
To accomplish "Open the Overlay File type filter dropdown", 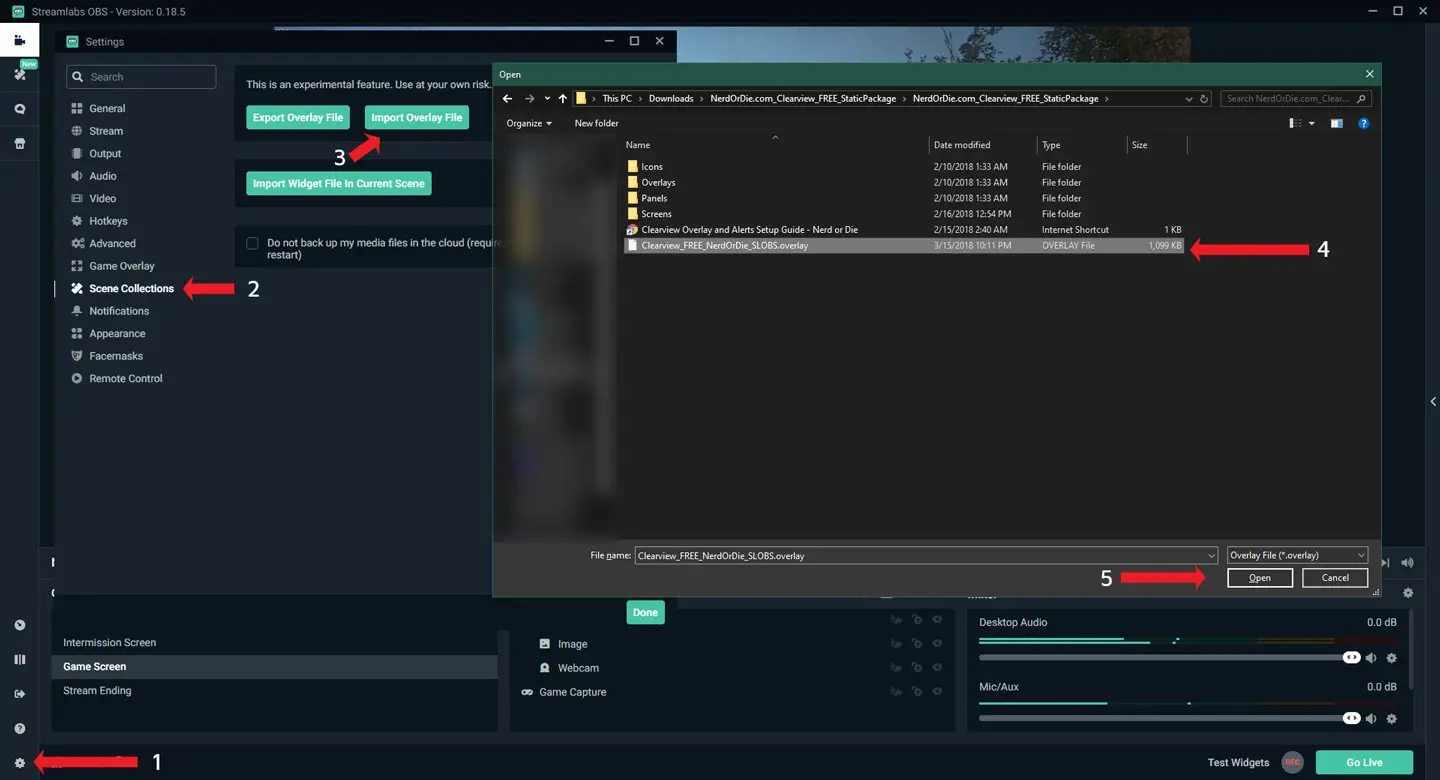I will click(1297, 555).
